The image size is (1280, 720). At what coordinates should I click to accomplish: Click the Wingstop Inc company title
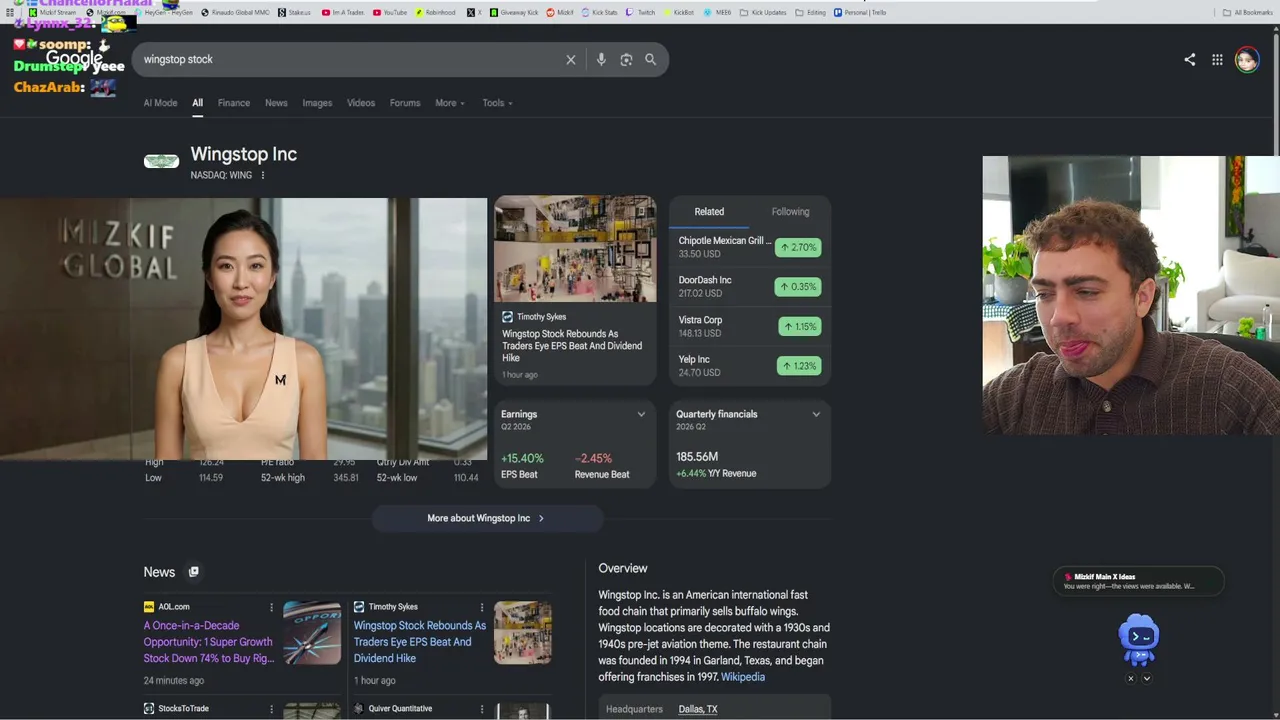[x=244, y=154]
